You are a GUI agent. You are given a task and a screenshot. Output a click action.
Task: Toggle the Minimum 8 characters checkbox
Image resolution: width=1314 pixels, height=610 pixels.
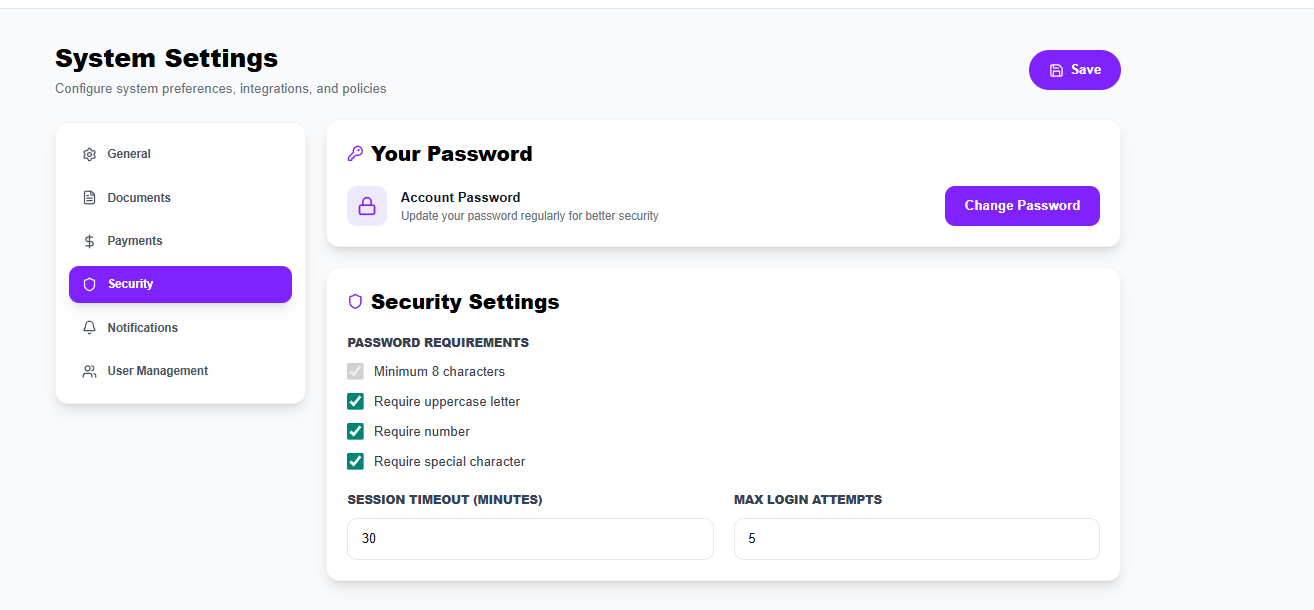[x=355, y=372]
